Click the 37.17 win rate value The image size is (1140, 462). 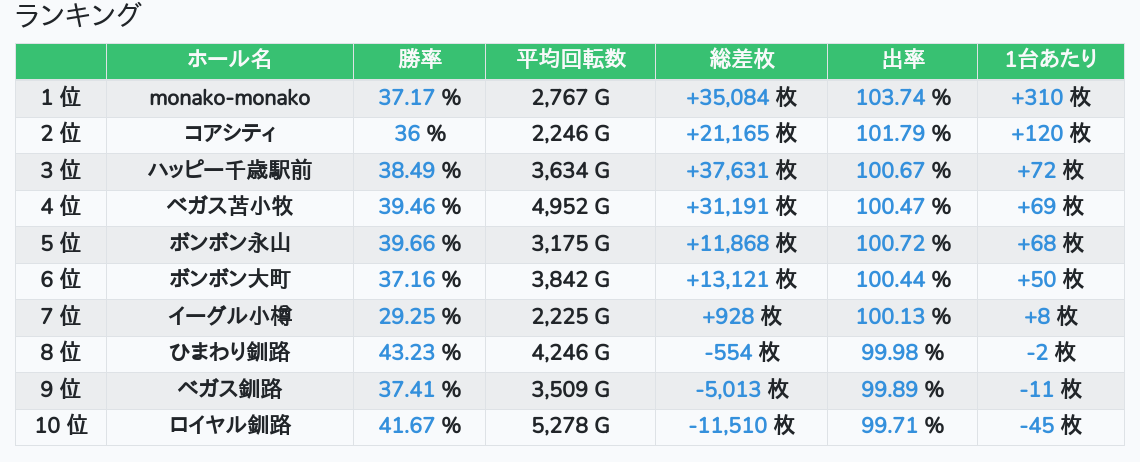[x=407, y=97]
